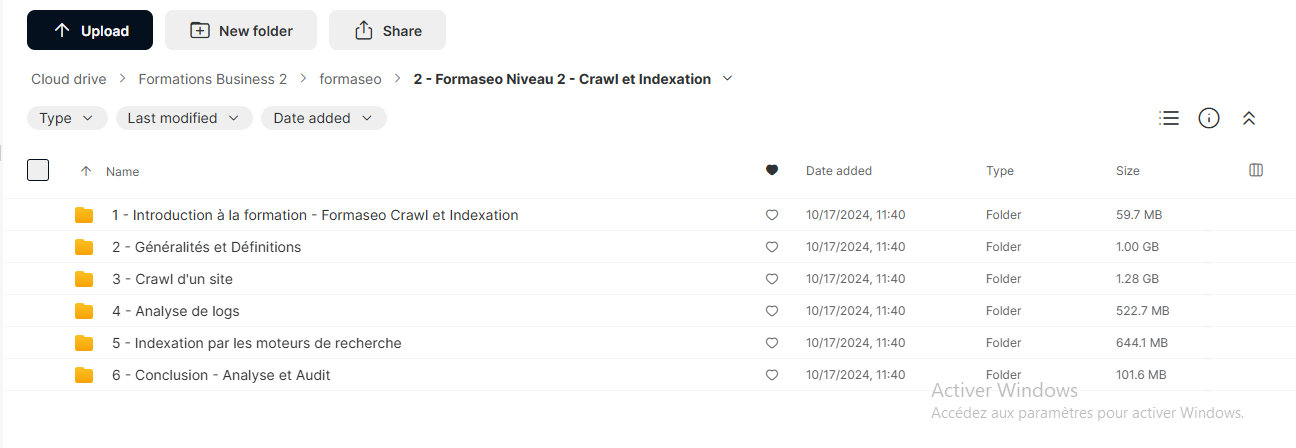Expand the Last modified filter

click(184, 118)
